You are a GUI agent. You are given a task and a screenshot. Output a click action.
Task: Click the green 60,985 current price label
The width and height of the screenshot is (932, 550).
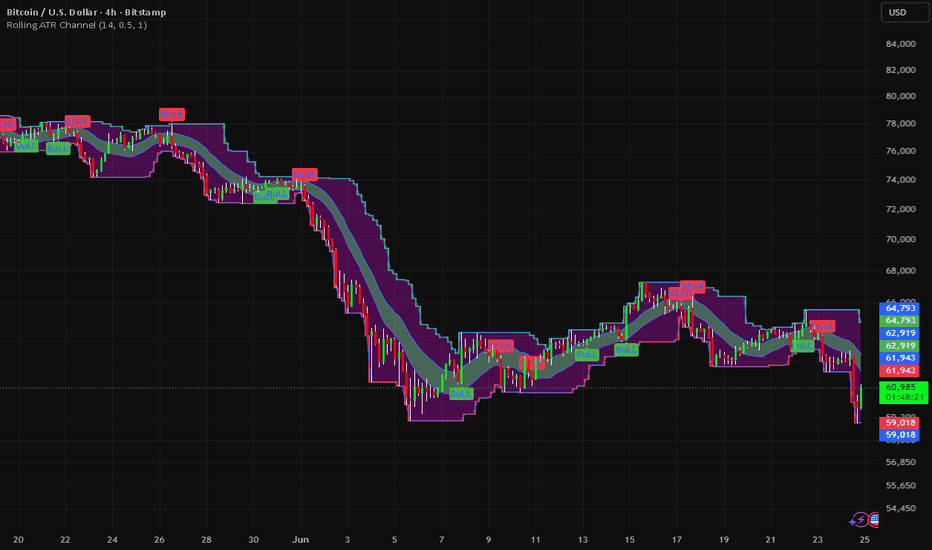click(x=903, y=392)
